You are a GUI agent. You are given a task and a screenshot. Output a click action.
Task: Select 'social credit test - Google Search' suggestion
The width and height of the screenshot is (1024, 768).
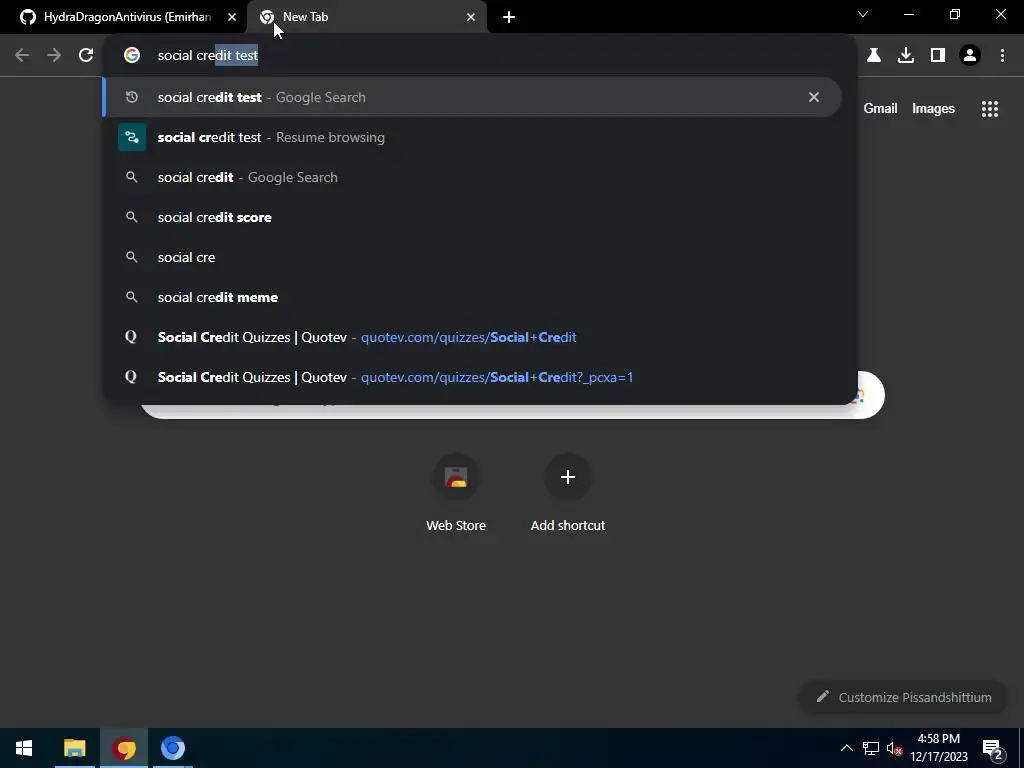point(472,97)
